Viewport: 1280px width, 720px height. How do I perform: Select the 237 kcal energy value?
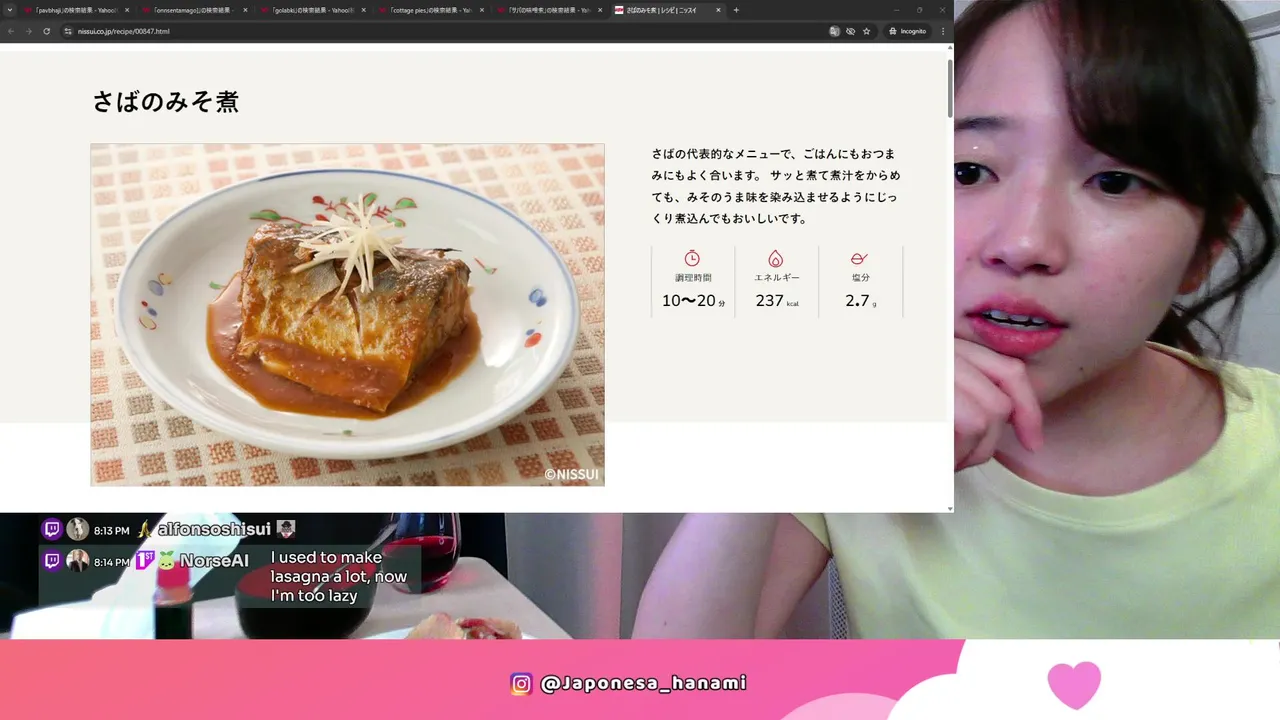(x=777, y=301)
